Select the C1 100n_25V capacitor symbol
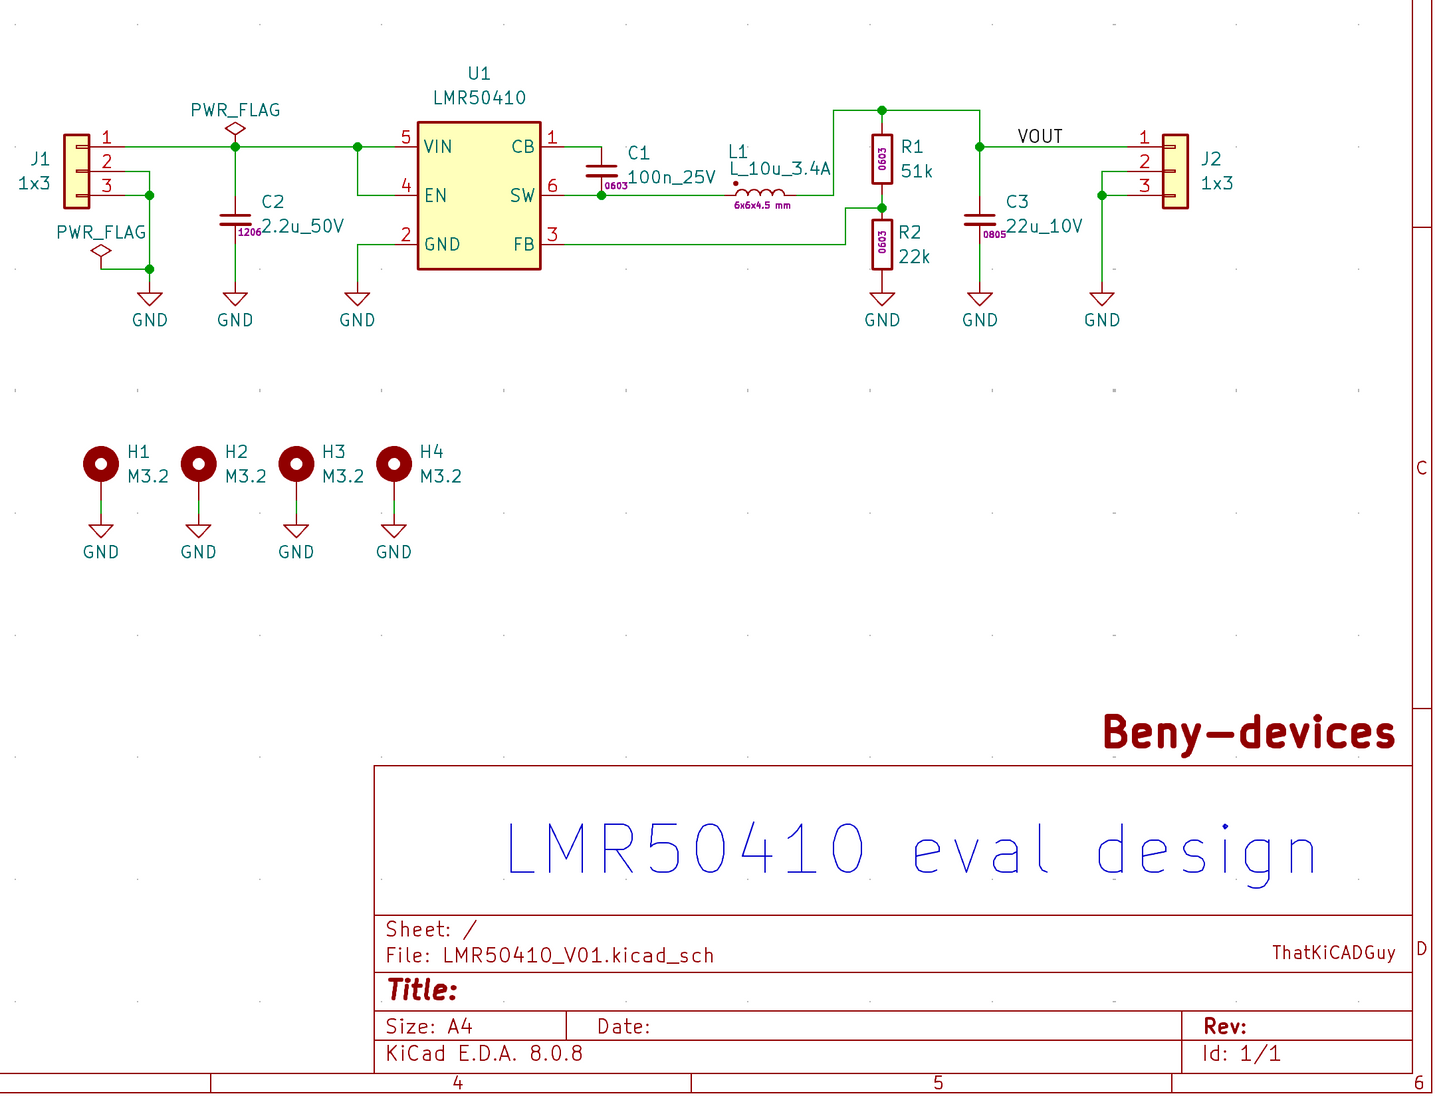The width and height of the screenshot is (1445, 1110). click(x=601, y=171)
